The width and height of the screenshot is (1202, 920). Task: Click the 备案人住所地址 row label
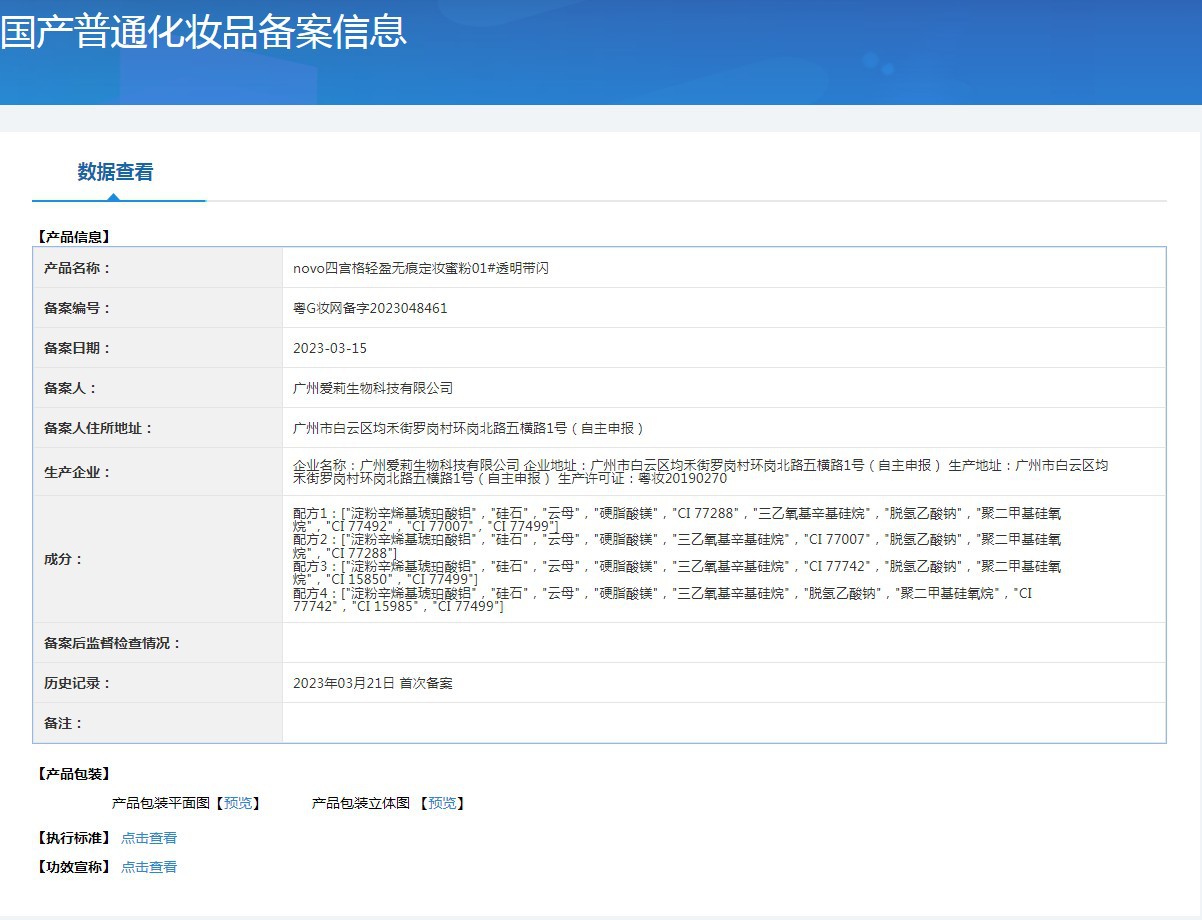99,428
